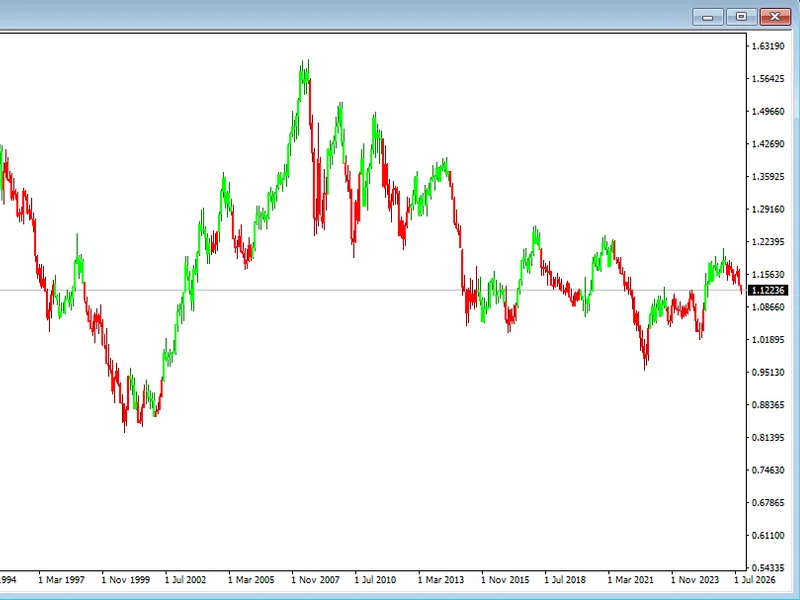The width and height of the screenshot is (800, 600).
Task: Close the chart window
Action: pos(775,17)
